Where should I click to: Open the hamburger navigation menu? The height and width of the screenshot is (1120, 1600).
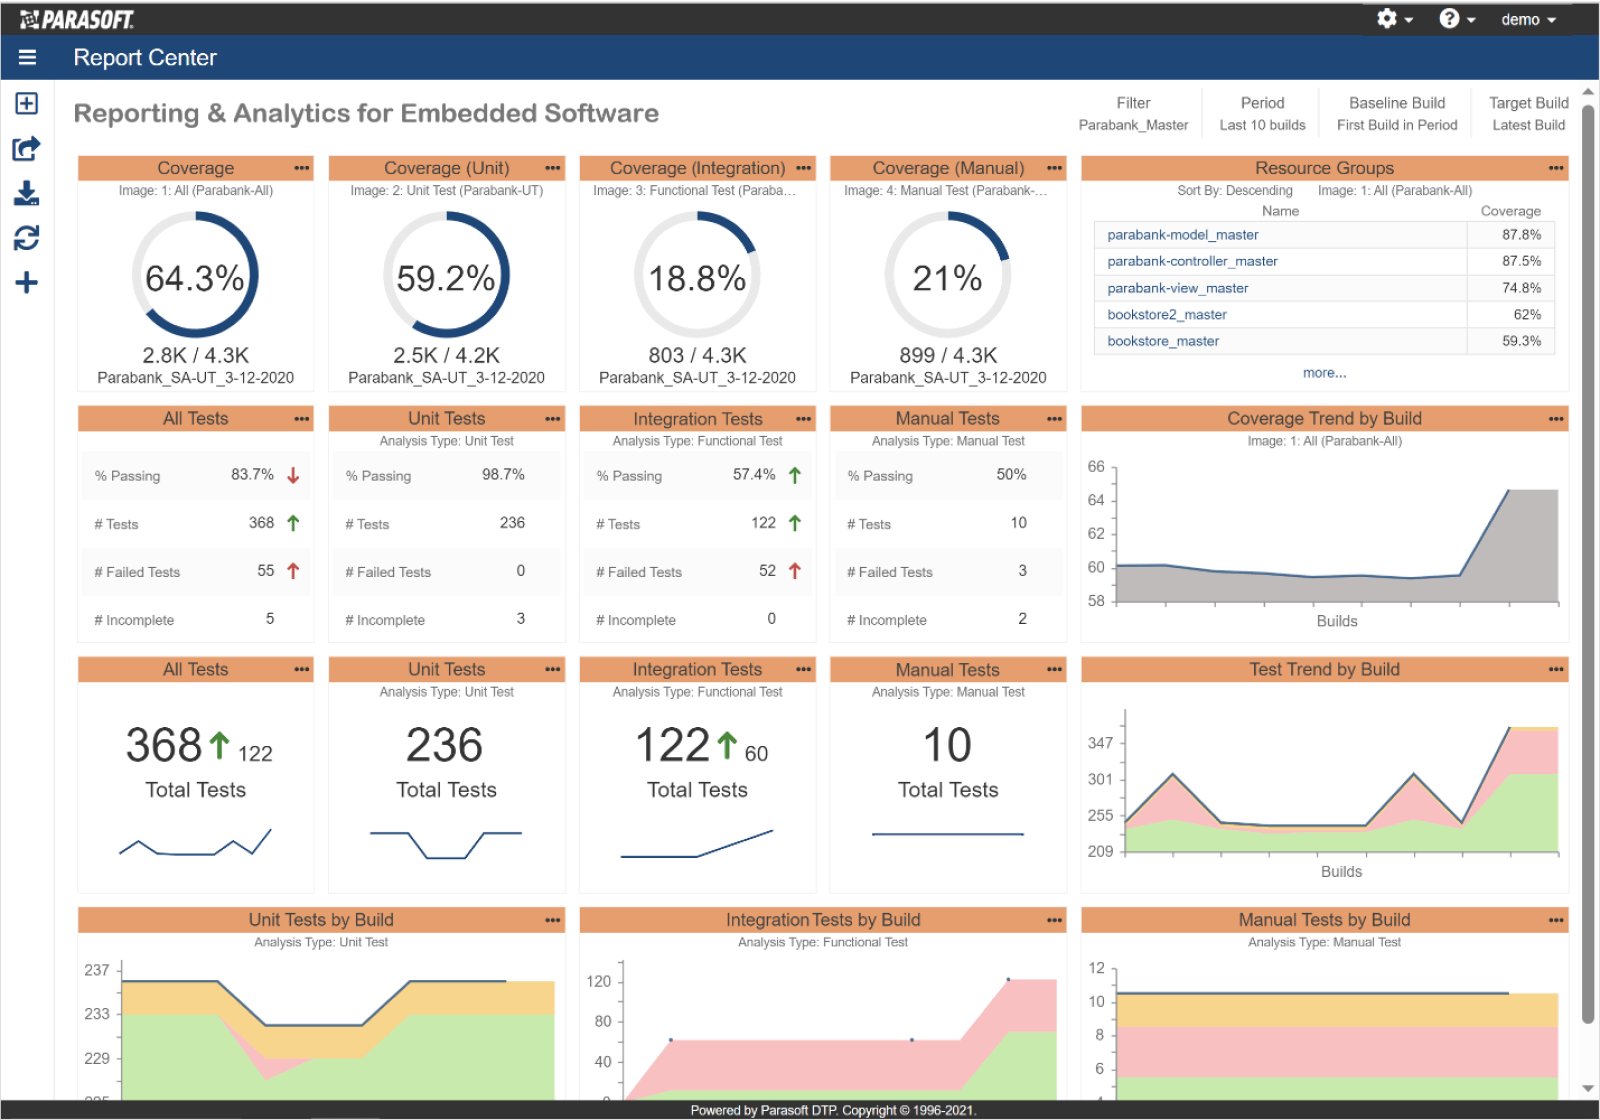click(x=27, y=57)
